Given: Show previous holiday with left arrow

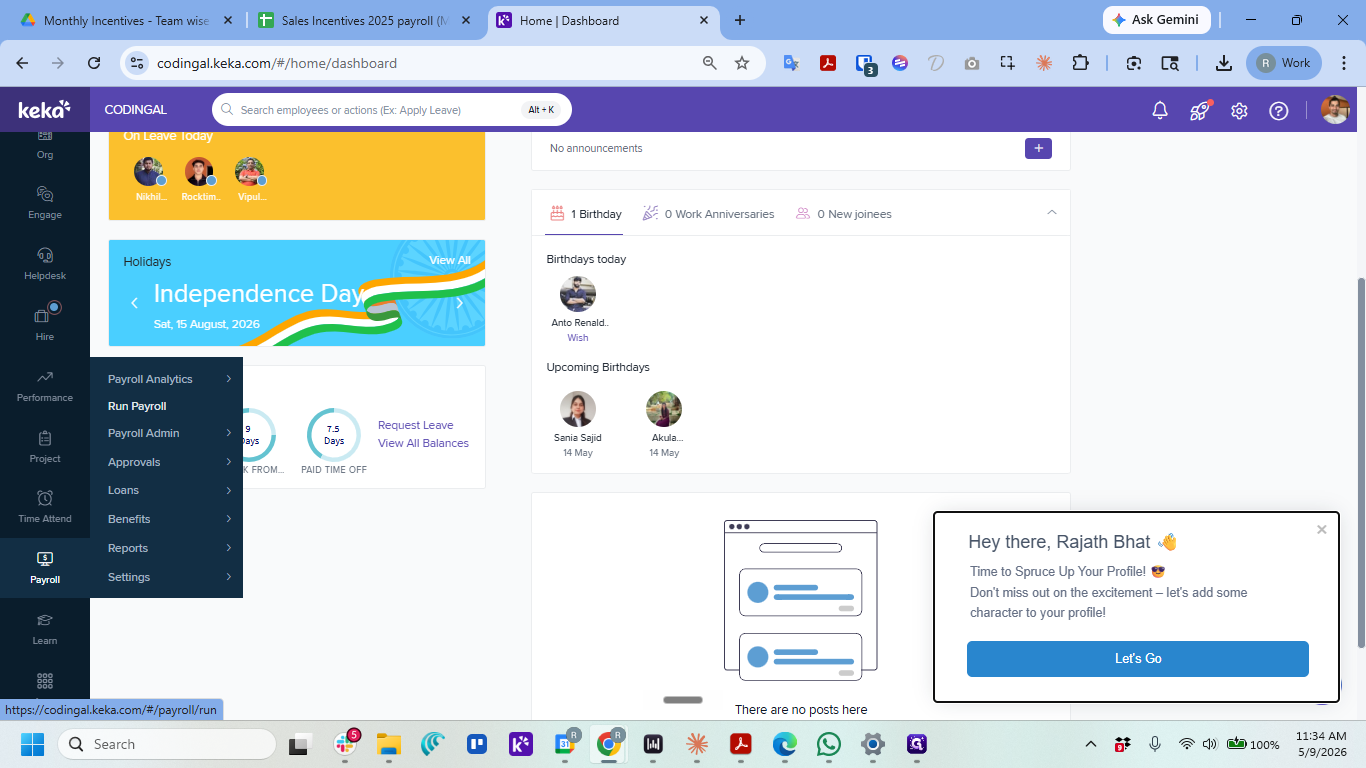Looking at the screenshot, I should click(x=134, y=302).
